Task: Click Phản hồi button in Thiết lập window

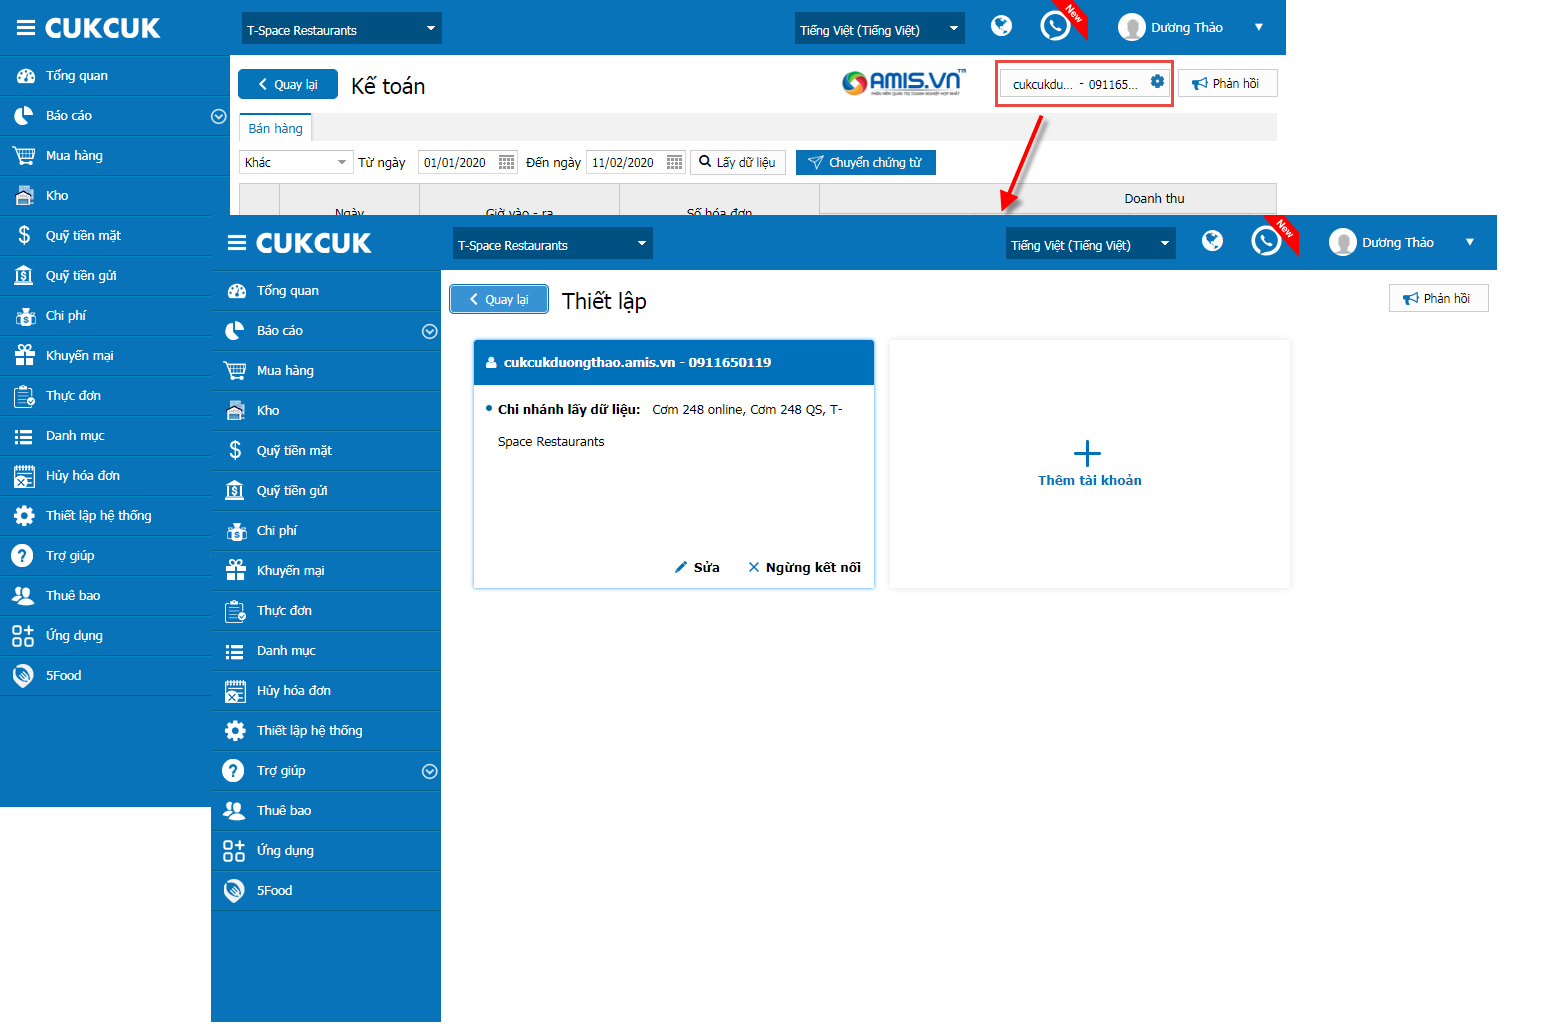Action: coord(1438,298)
